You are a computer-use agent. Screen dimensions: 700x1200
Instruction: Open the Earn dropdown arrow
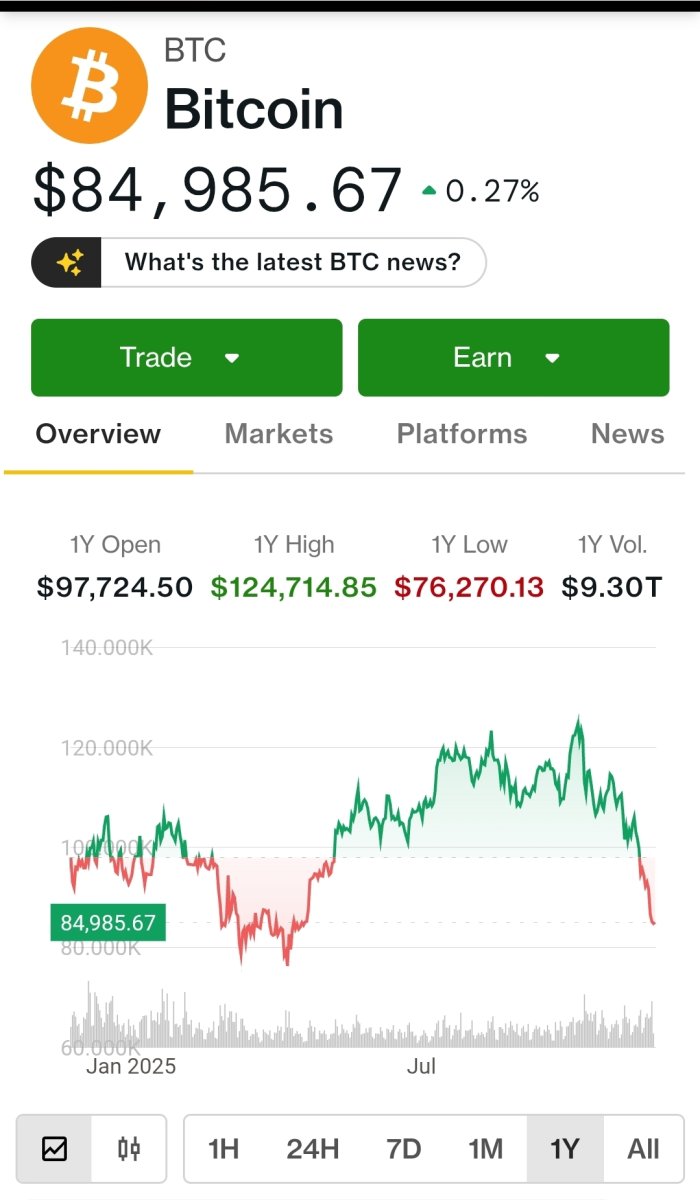click(553, 357)
